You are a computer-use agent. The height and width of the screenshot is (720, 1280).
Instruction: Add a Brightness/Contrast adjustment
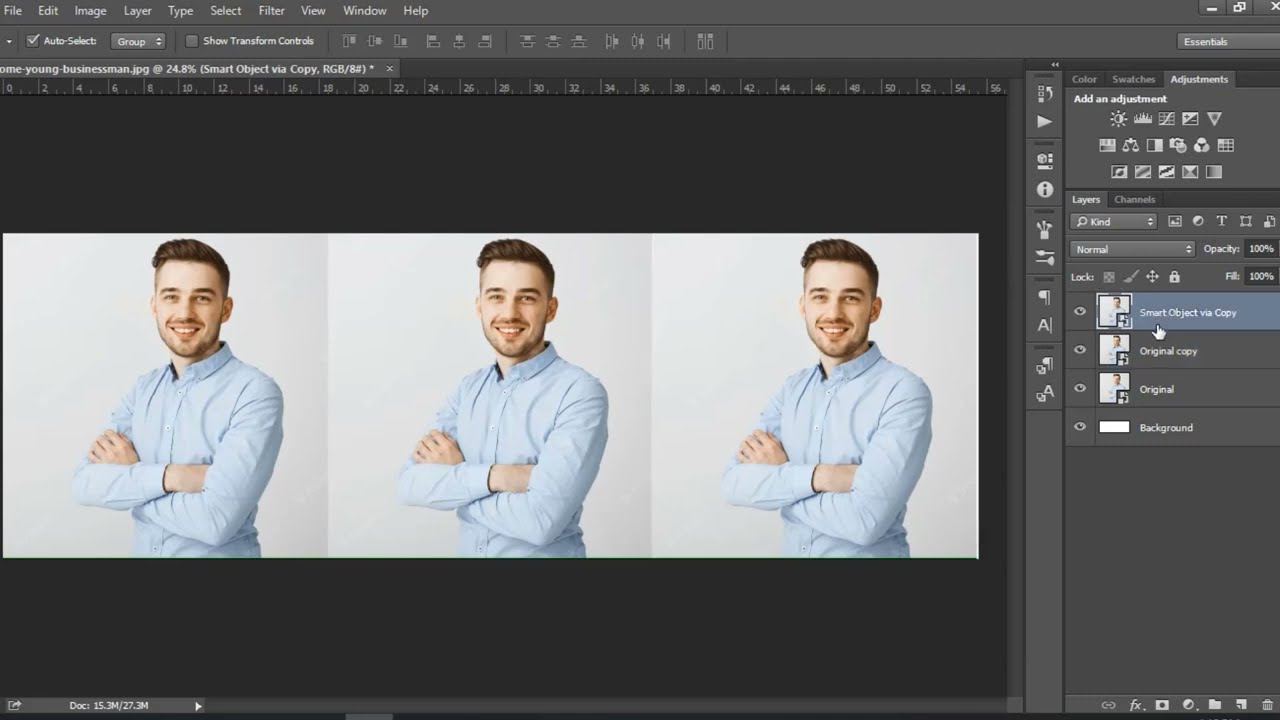click(1118, 119)
